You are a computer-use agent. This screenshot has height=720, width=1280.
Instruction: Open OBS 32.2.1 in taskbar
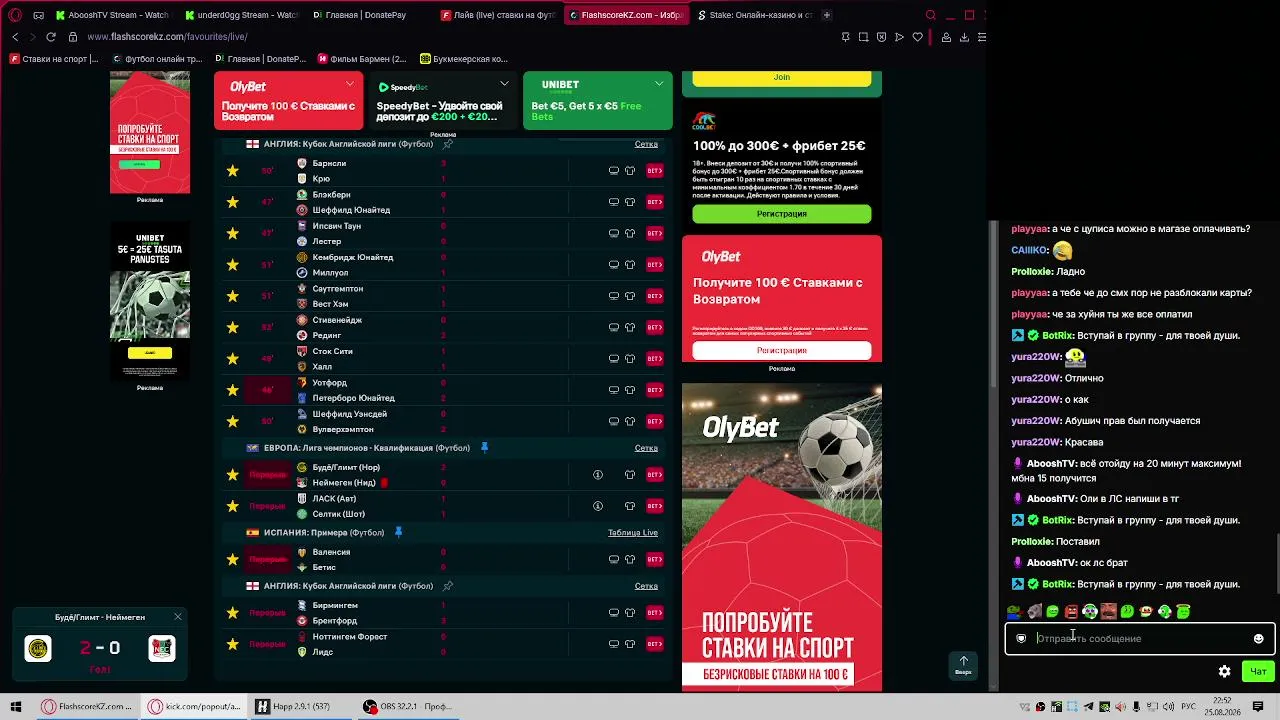click(x=409, y=707)
